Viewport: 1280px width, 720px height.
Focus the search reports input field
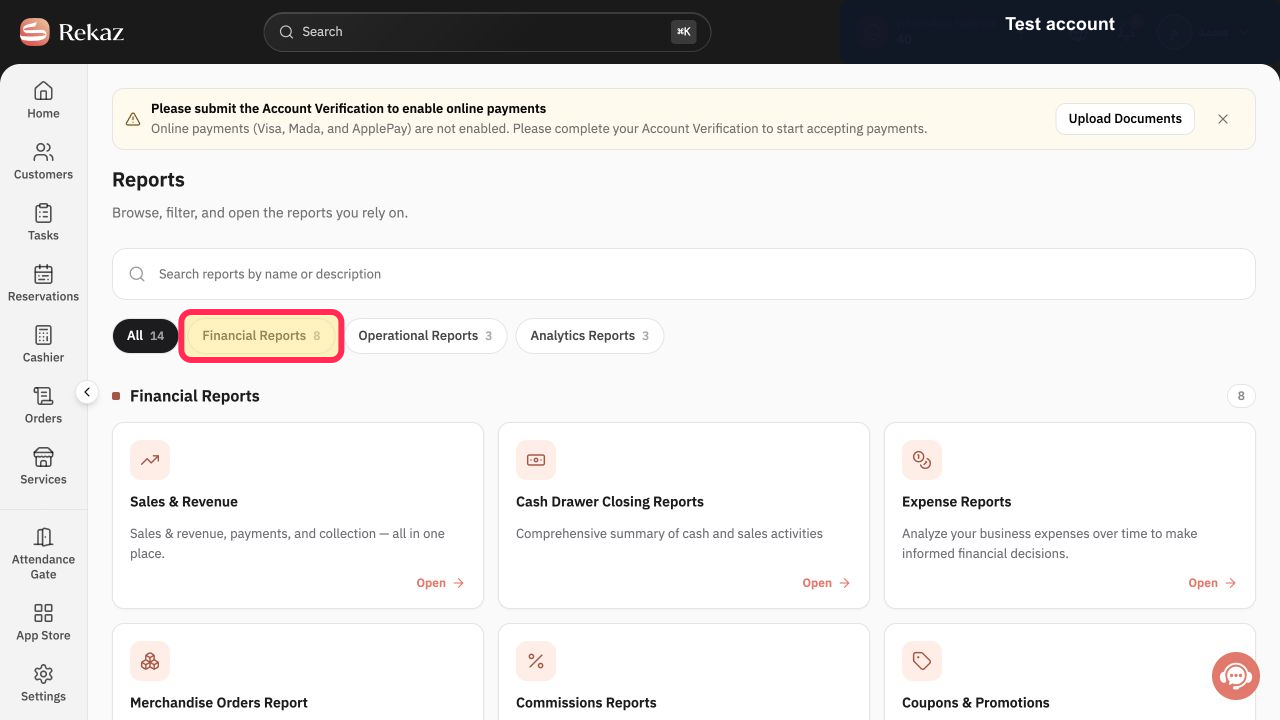coord(684,274)
